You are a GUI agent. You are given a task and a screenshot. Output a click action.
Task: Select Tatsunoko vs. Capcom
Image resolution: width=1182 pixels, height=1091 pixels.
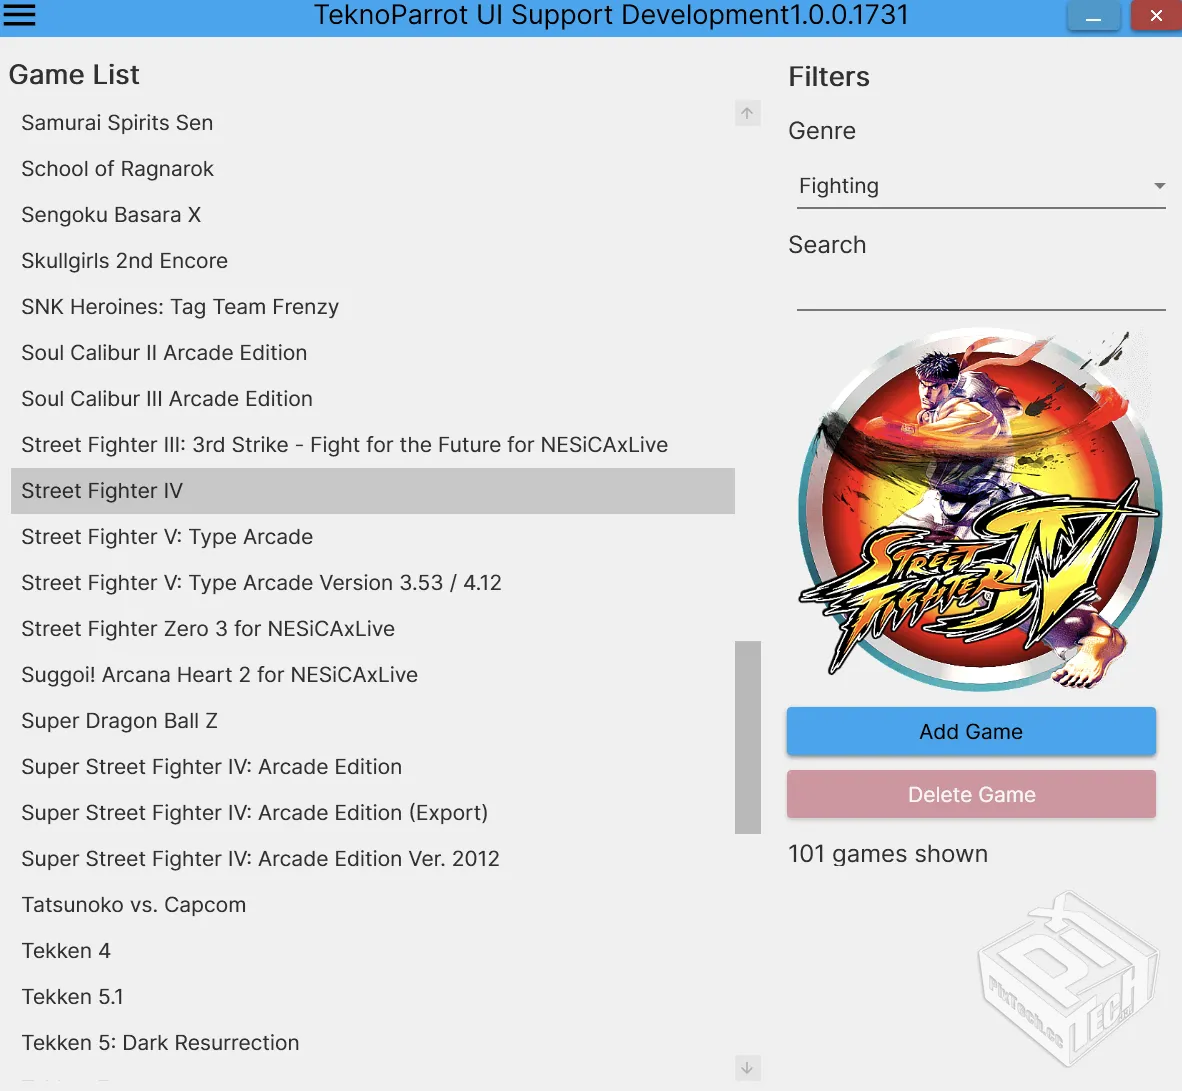pos(133,905)
